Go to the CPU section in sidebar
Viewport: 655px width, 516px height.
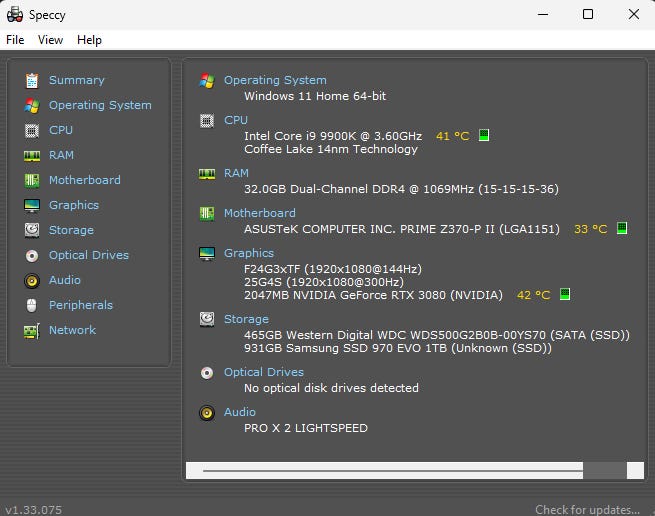(x=61, y=130)
